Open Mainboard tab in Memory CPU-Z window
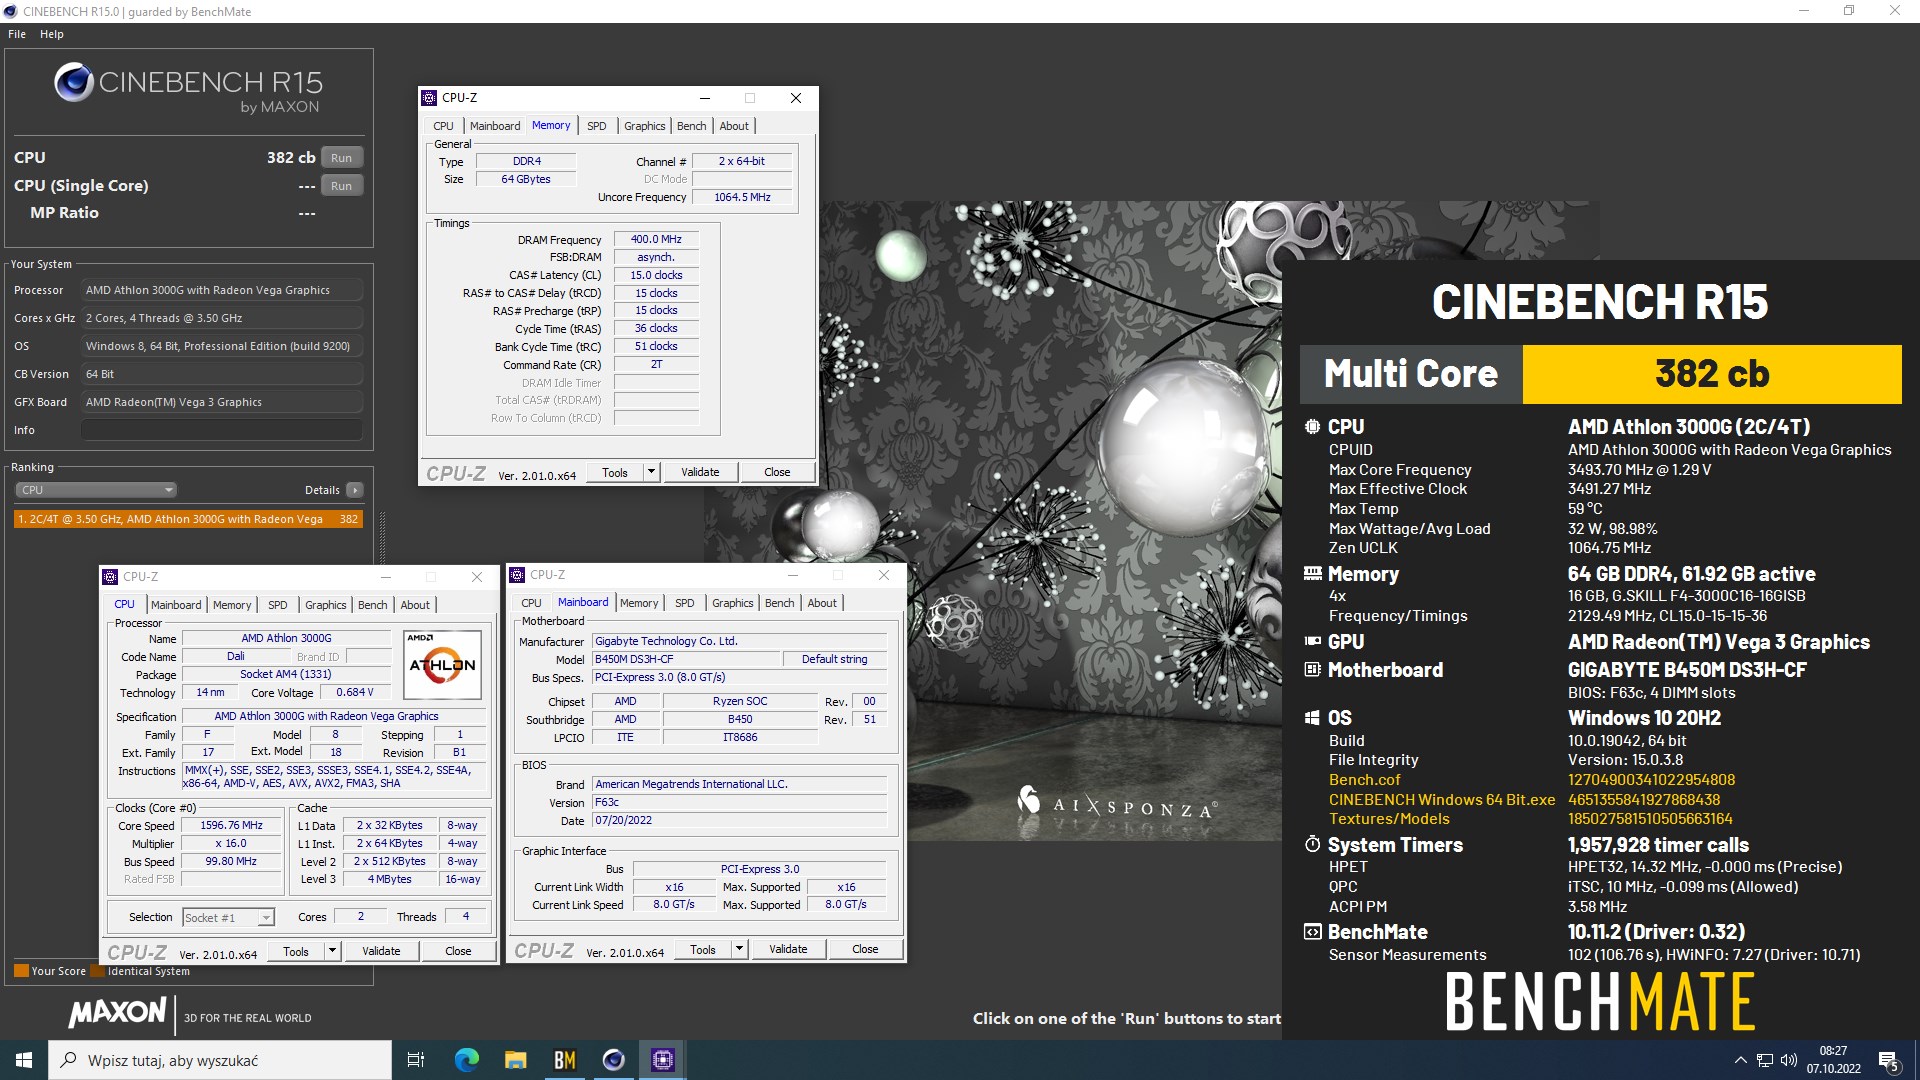1920x1080 pixels. click(x=495, y=126)
